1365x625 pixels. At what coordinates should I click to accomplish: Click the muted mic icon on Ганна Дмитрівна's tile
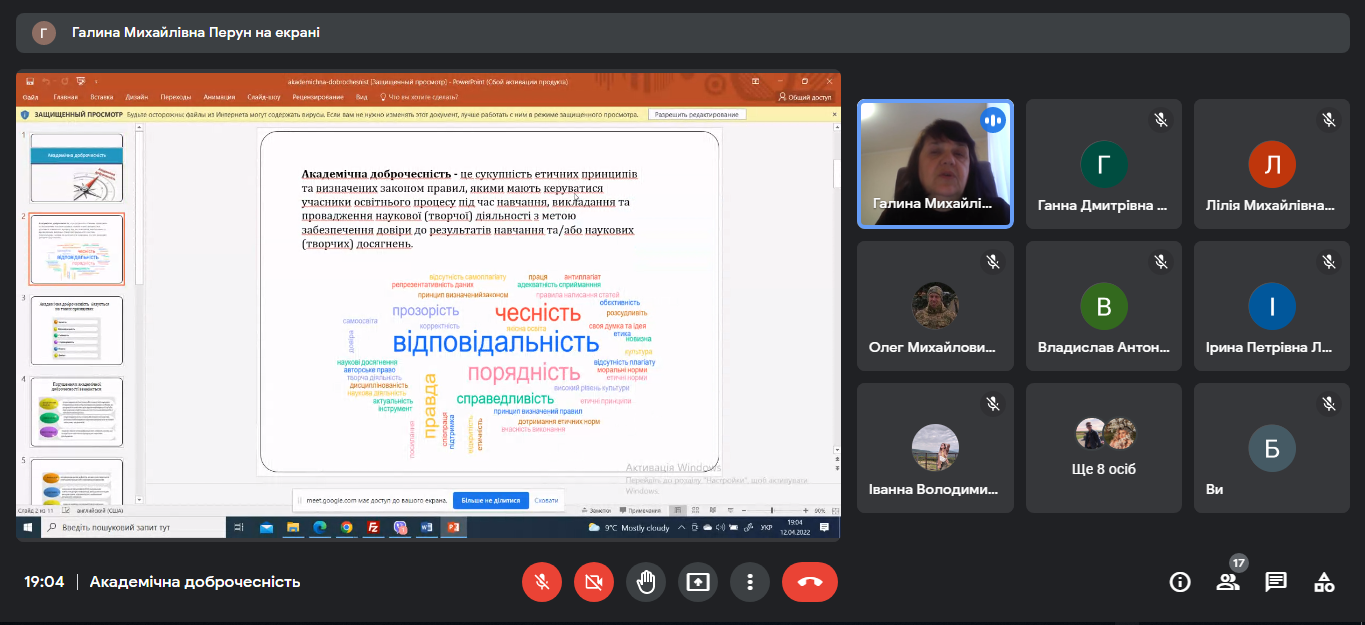[1161, 120]
